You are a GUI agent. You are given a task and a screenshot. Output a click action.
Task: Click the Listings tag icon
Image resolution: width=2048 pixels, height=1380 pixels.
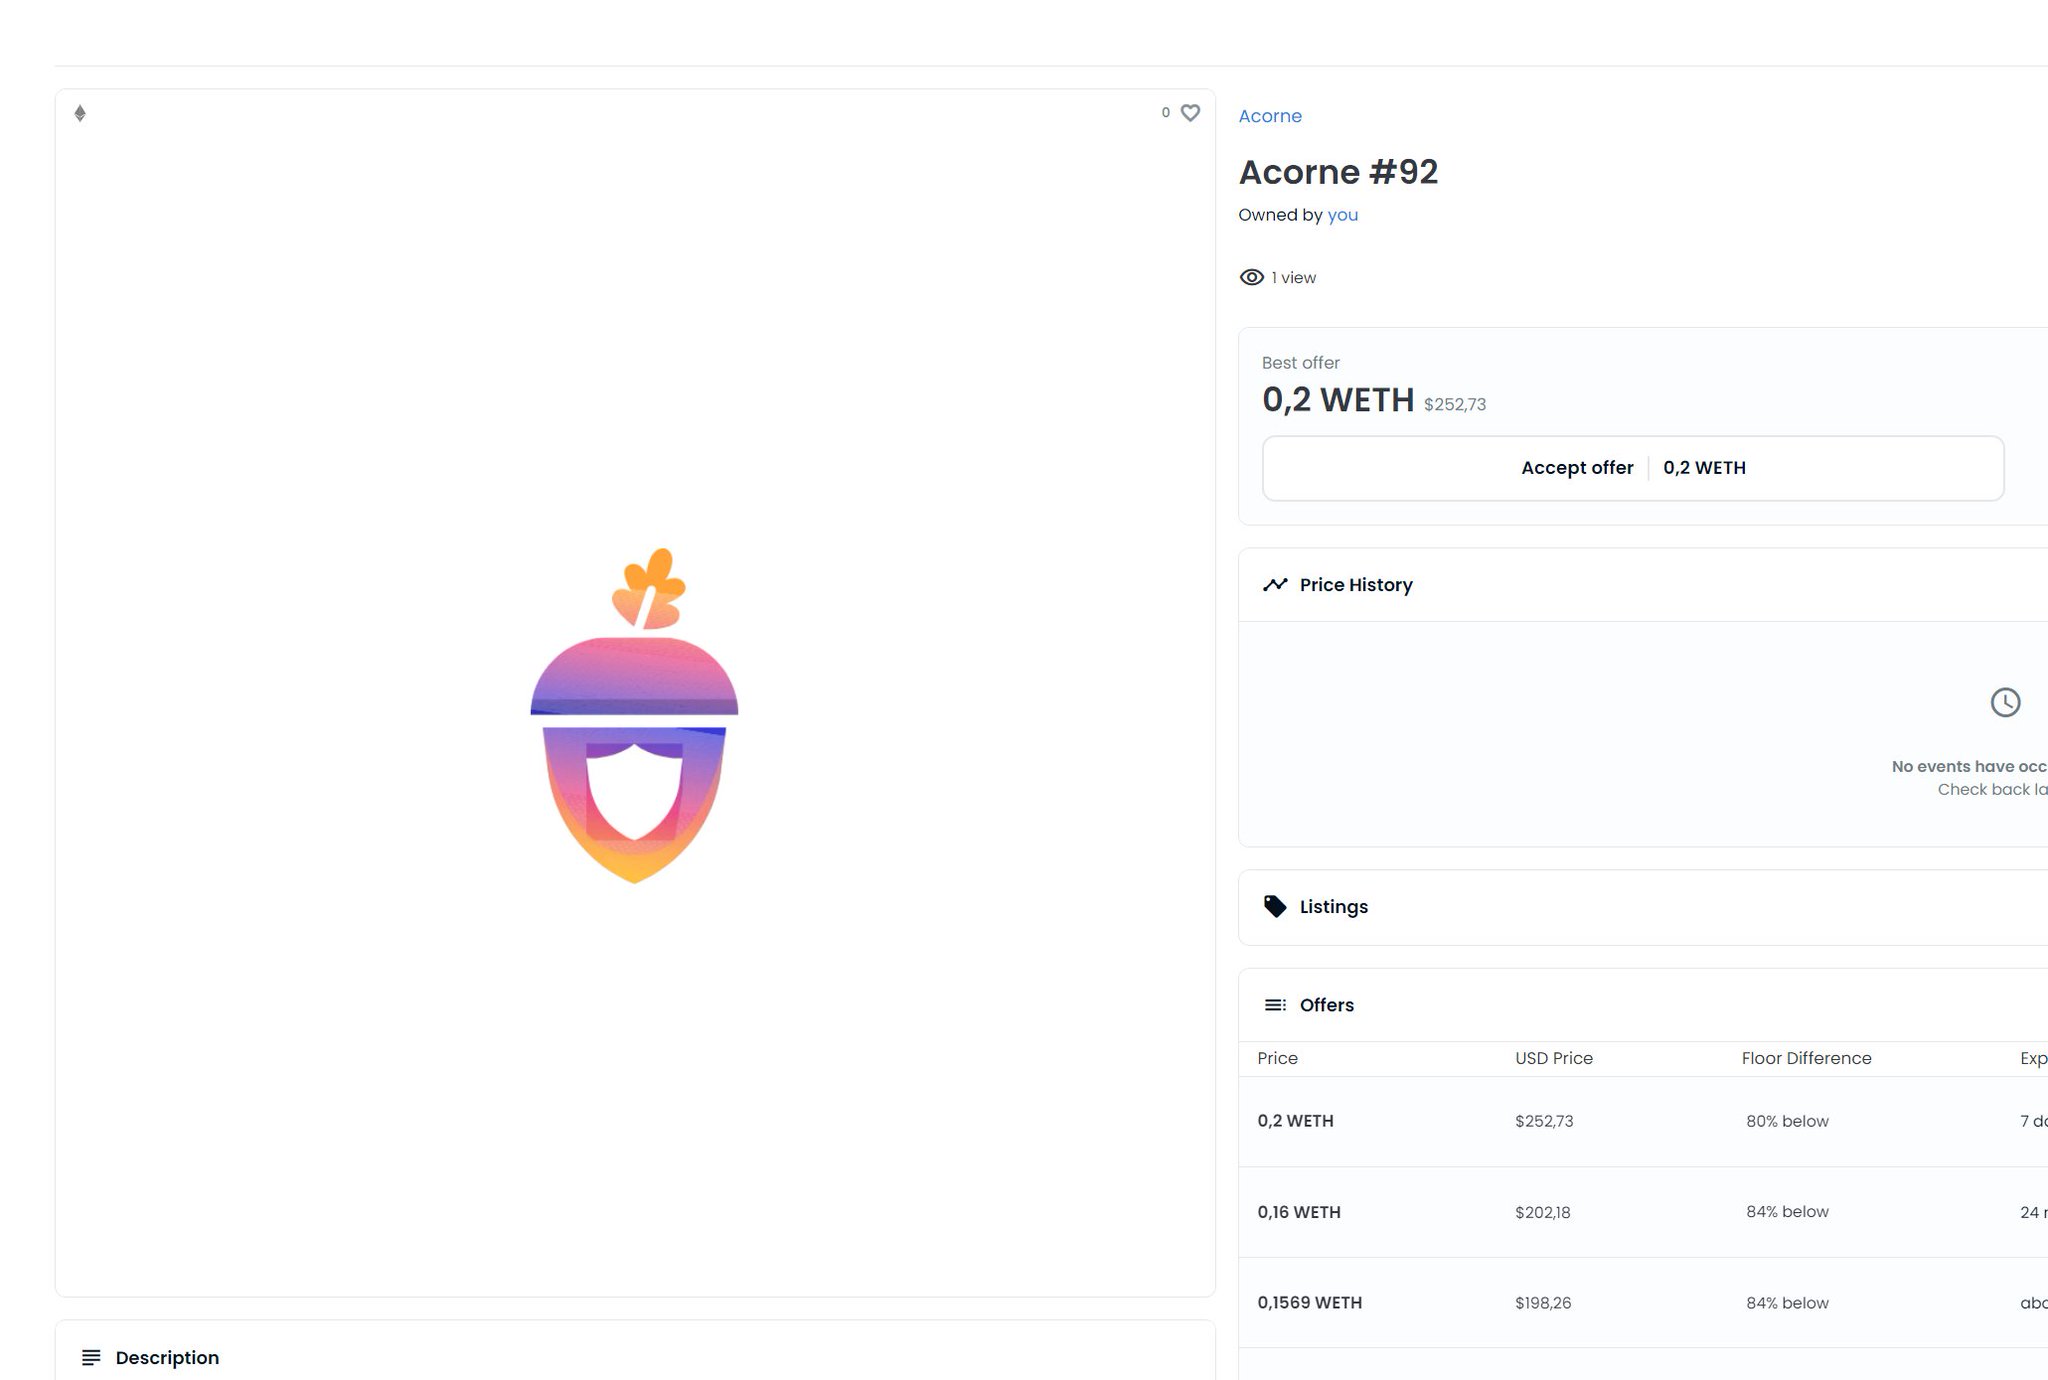pyautogui.click(x=1275, y=907)
